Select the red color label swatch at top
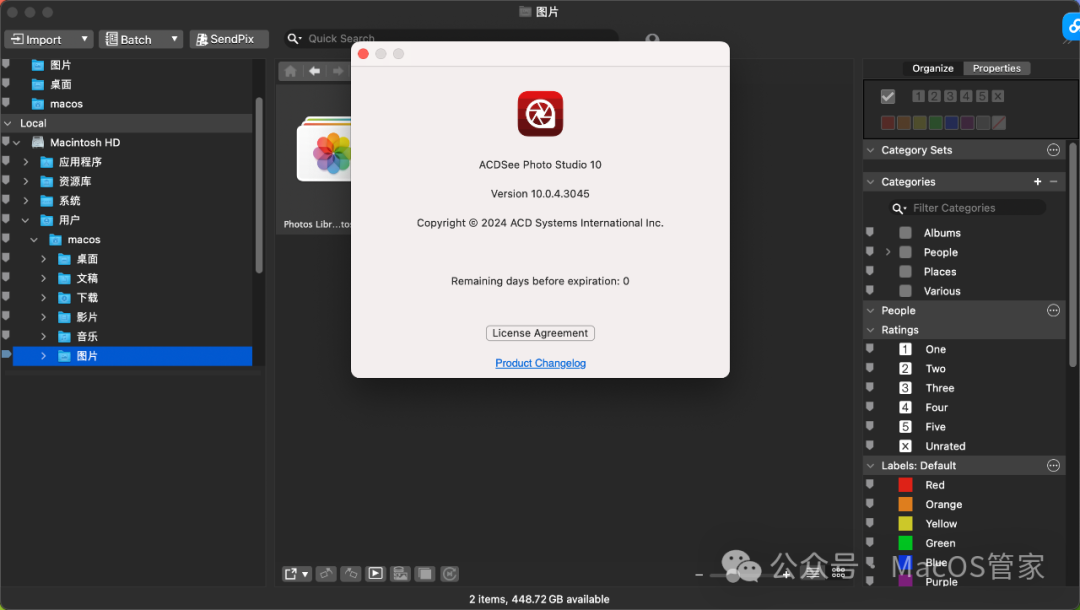Screen dimensions: 1080x610 point(888,123)
